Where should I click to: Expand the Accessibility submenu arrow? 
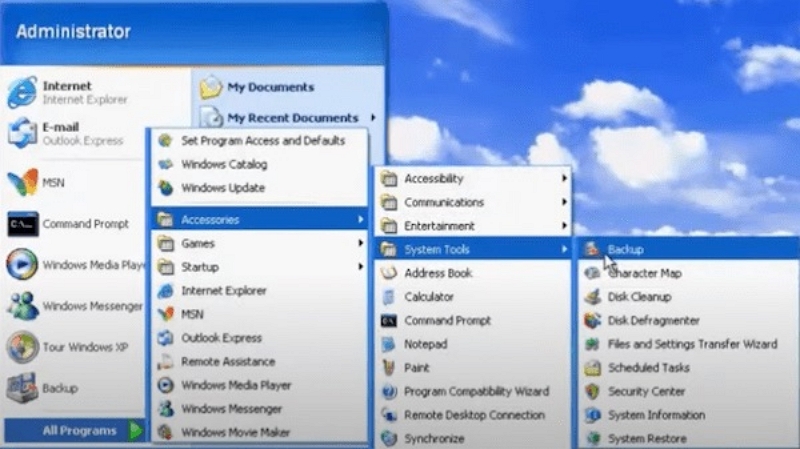(564, 178)
